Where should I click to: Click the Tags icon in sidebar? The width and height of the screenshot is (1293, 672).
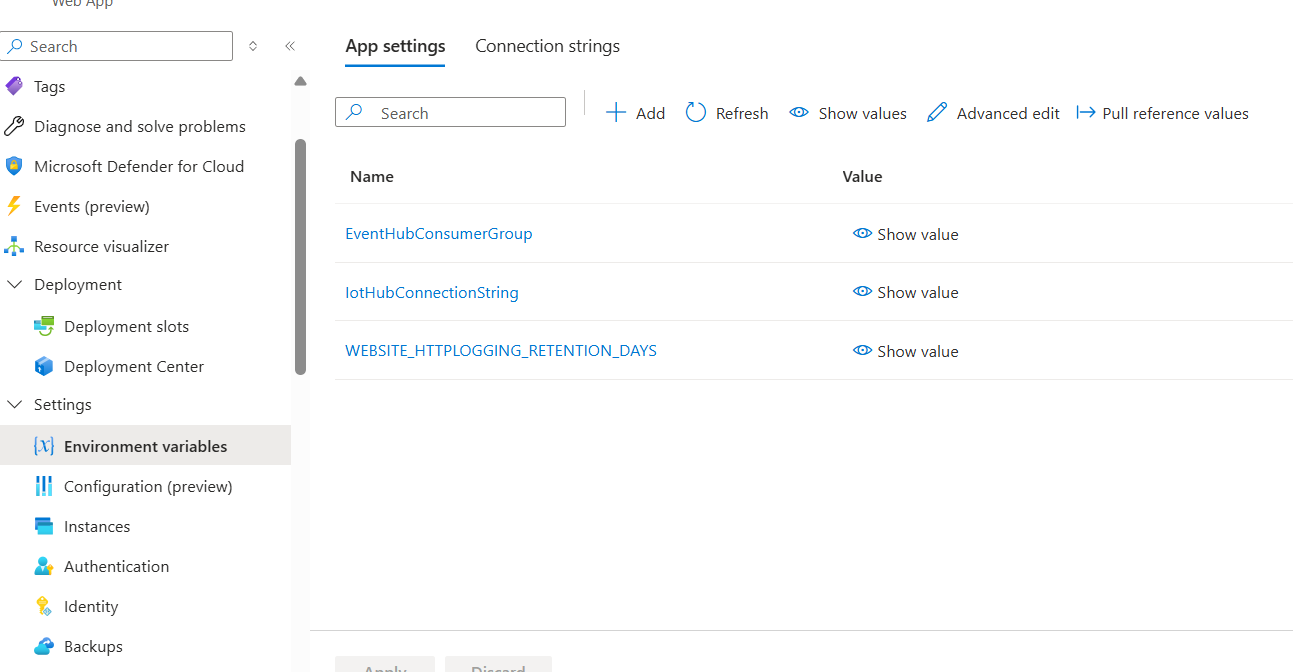pyautogui.click(x=14, y=86)
